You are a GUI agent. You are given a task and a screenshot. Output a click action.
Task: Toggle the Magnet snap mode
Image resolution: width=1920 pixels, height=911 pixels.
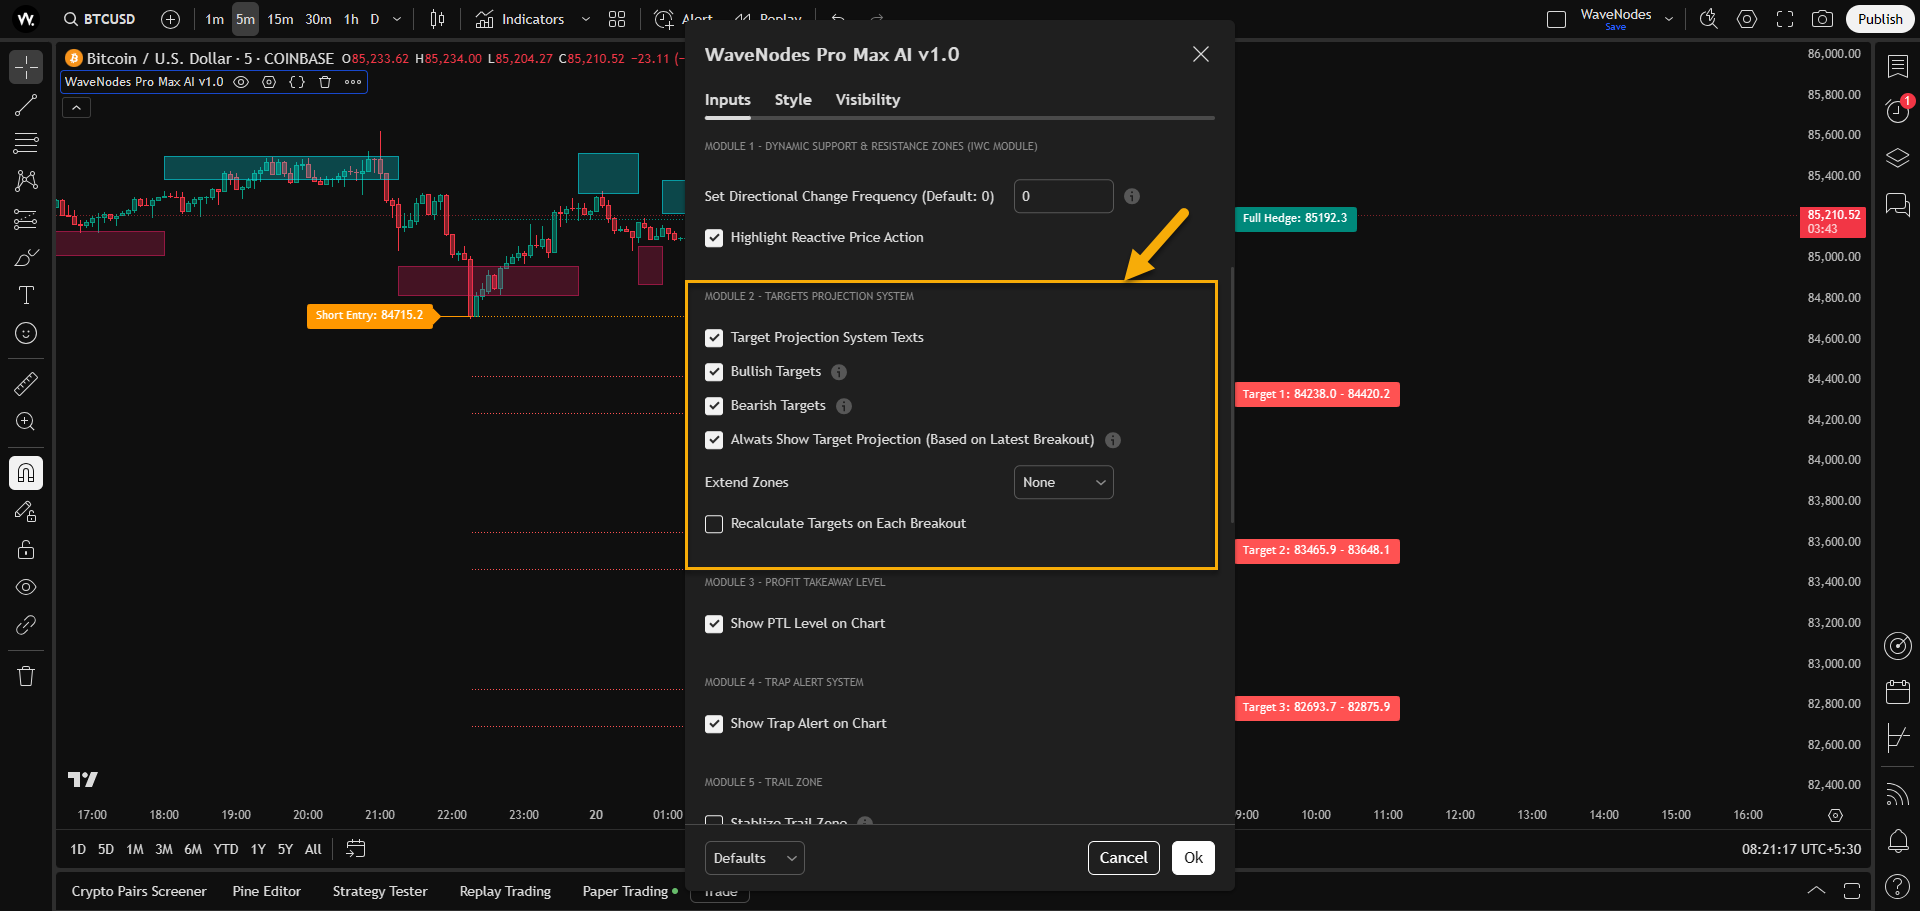(26, 473)
